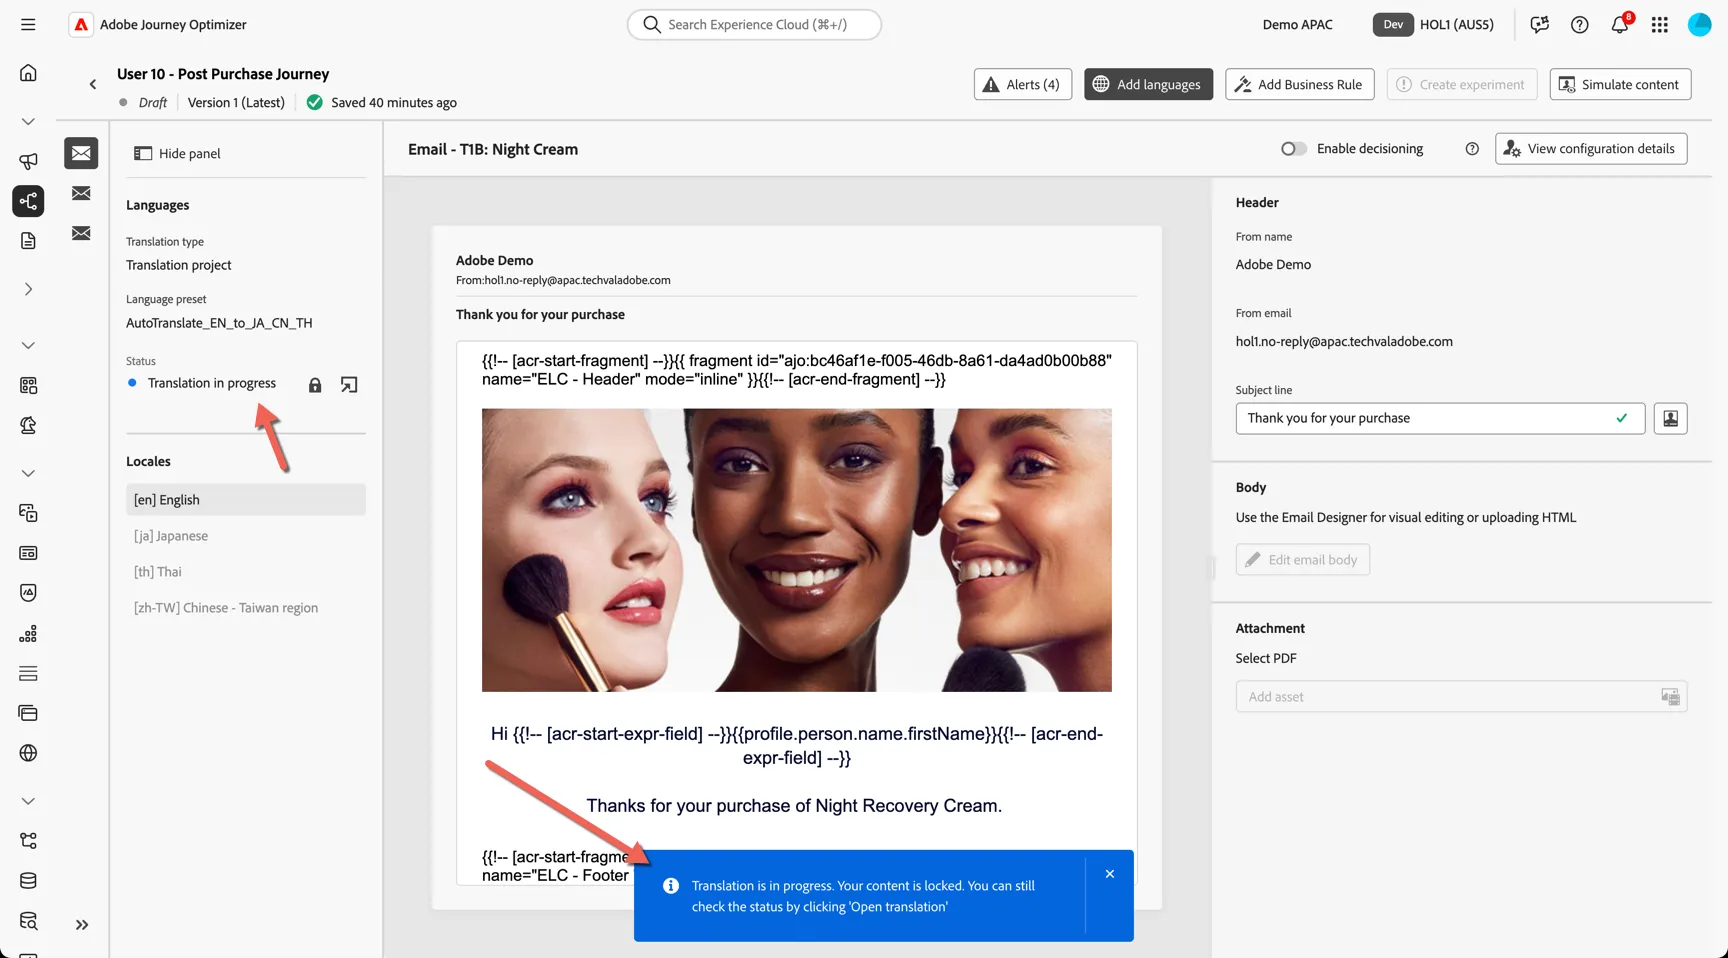This screenshot has width=1728, height=958.
Task: Click the Add asset input field
Action: click(1461, 697)
